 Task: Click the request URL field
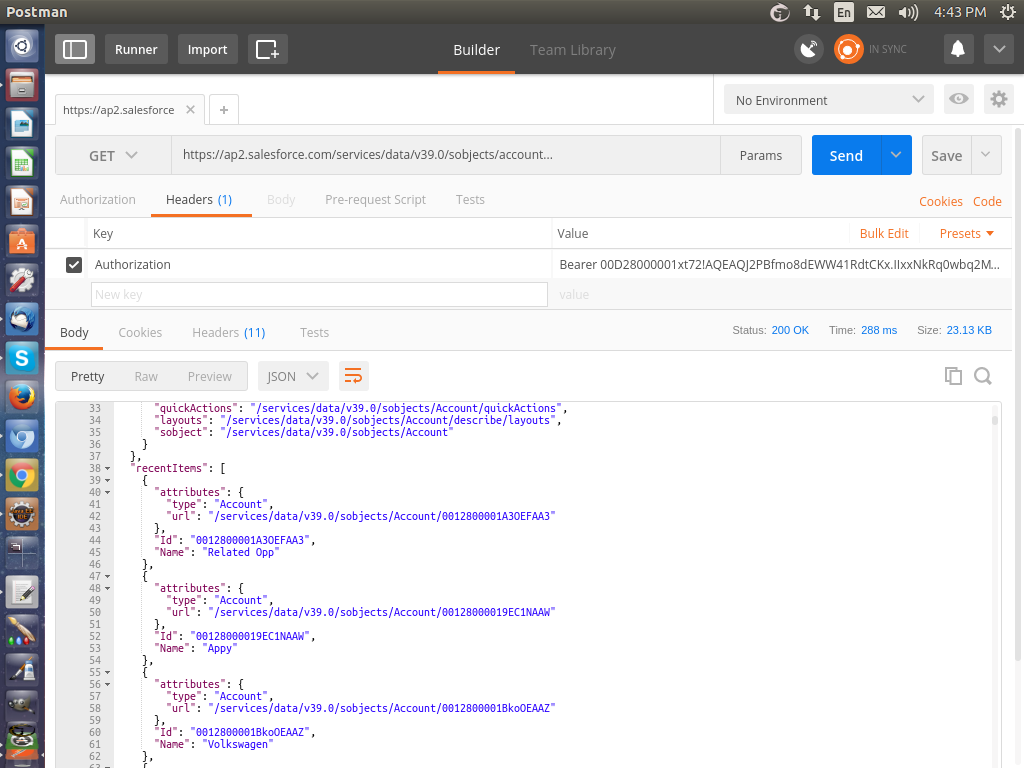[446, 155]
